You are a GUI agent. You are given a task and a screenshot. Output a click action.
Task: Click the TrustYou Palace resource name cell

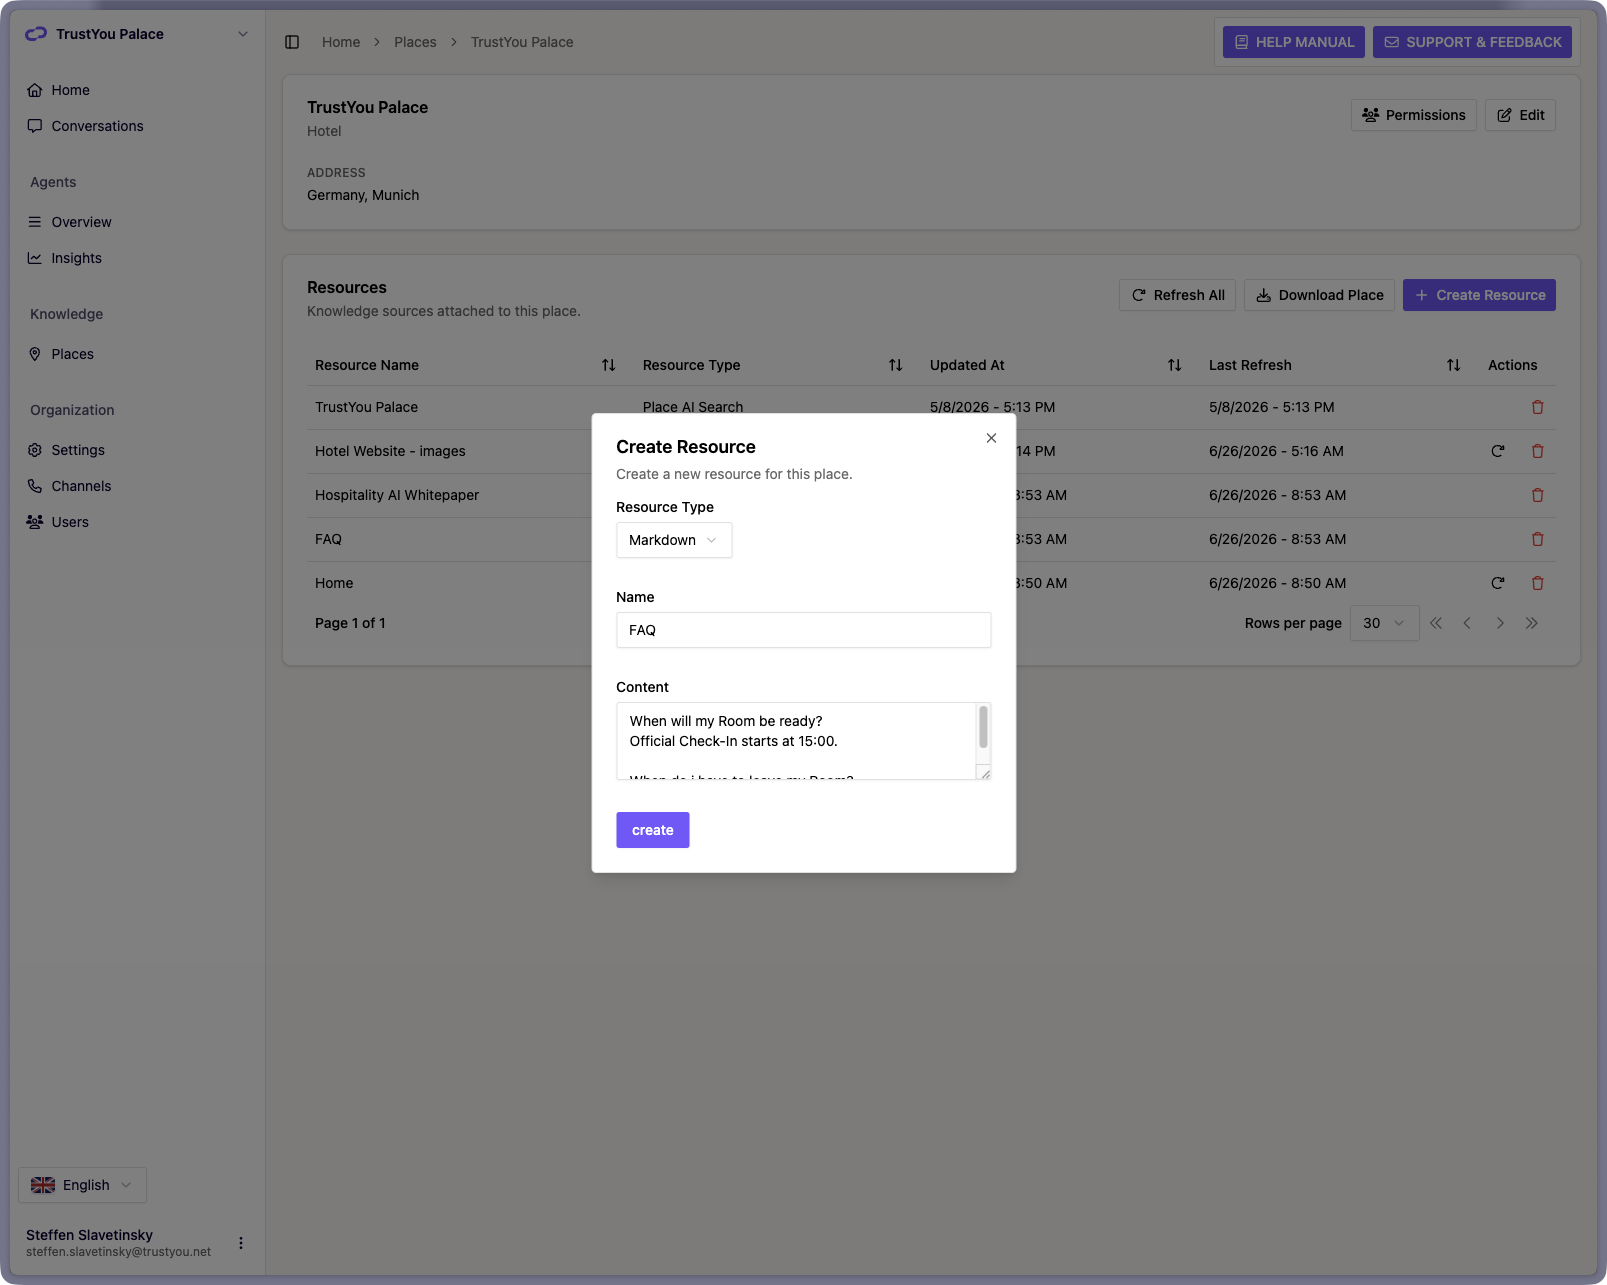point(366,407)
